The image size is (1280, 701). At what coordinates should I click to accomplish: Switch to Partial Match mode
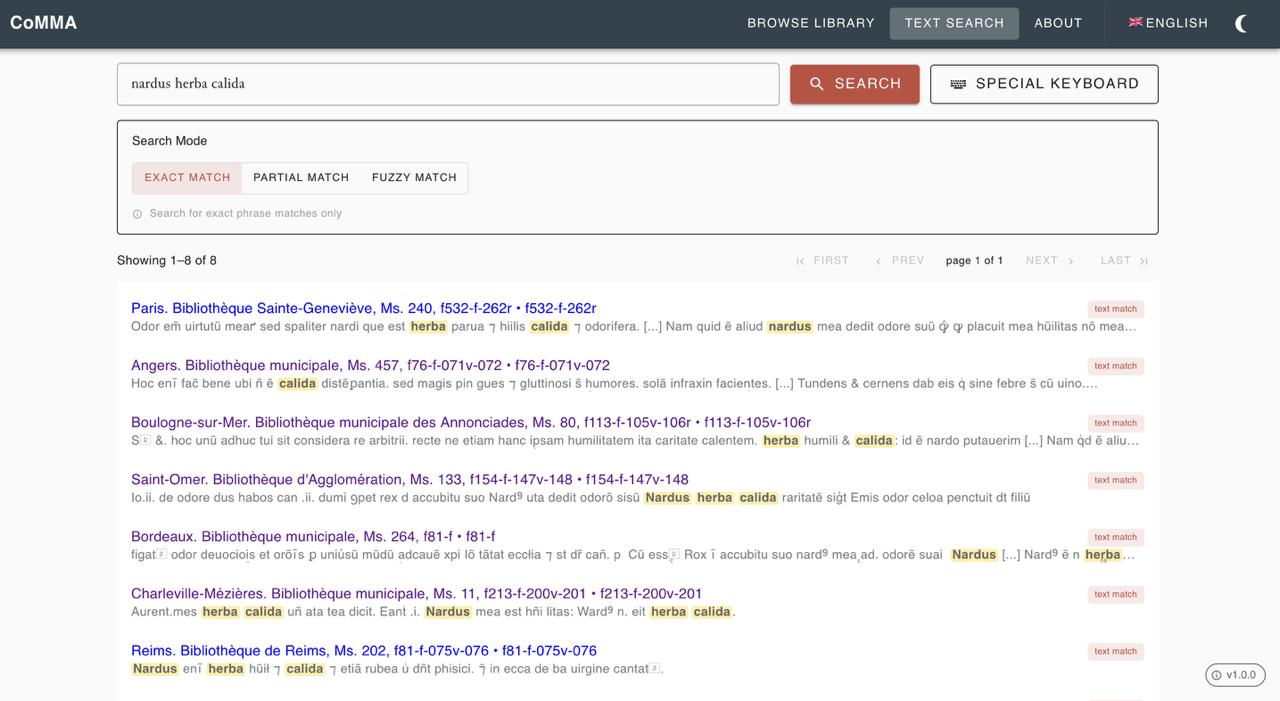click(301, 178)
